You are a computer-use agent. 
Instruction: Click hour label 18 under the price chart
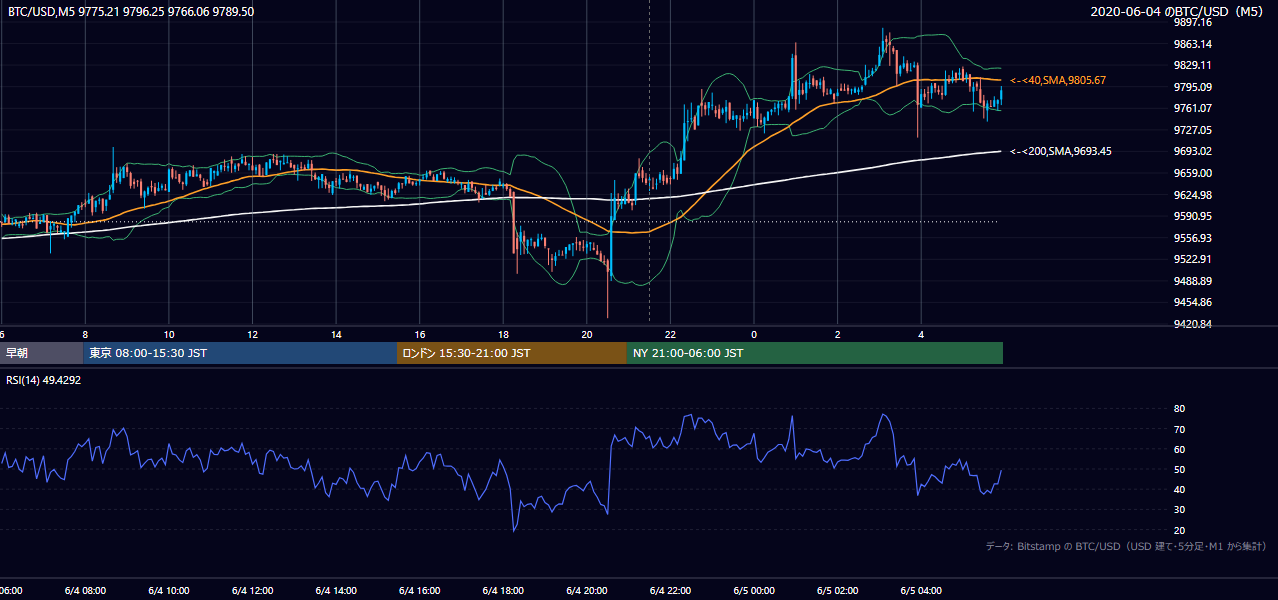tap(504, 335)
